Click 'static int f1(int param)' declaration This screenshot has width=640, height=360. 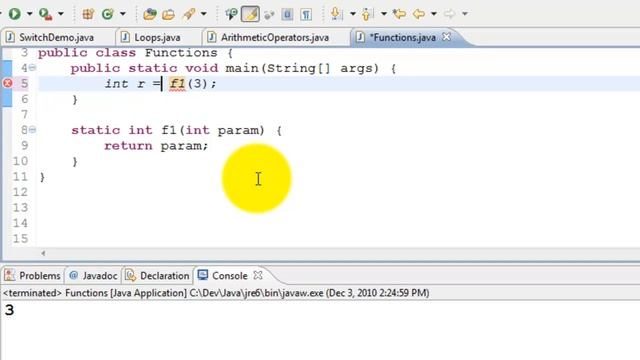point(168,130)
